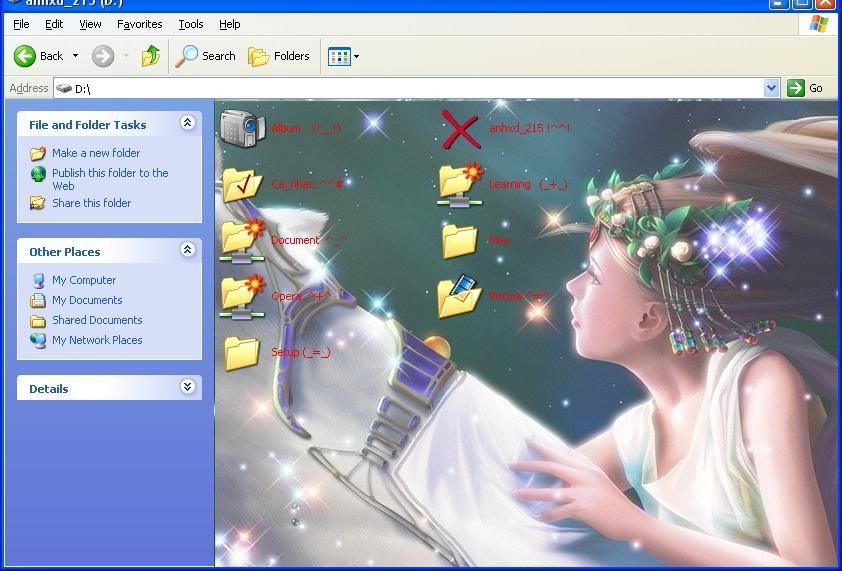Viewport: 842px width, 571px height.
Task: Open the Tools menu
Action: pyautogui.click(x=191, y=24)
